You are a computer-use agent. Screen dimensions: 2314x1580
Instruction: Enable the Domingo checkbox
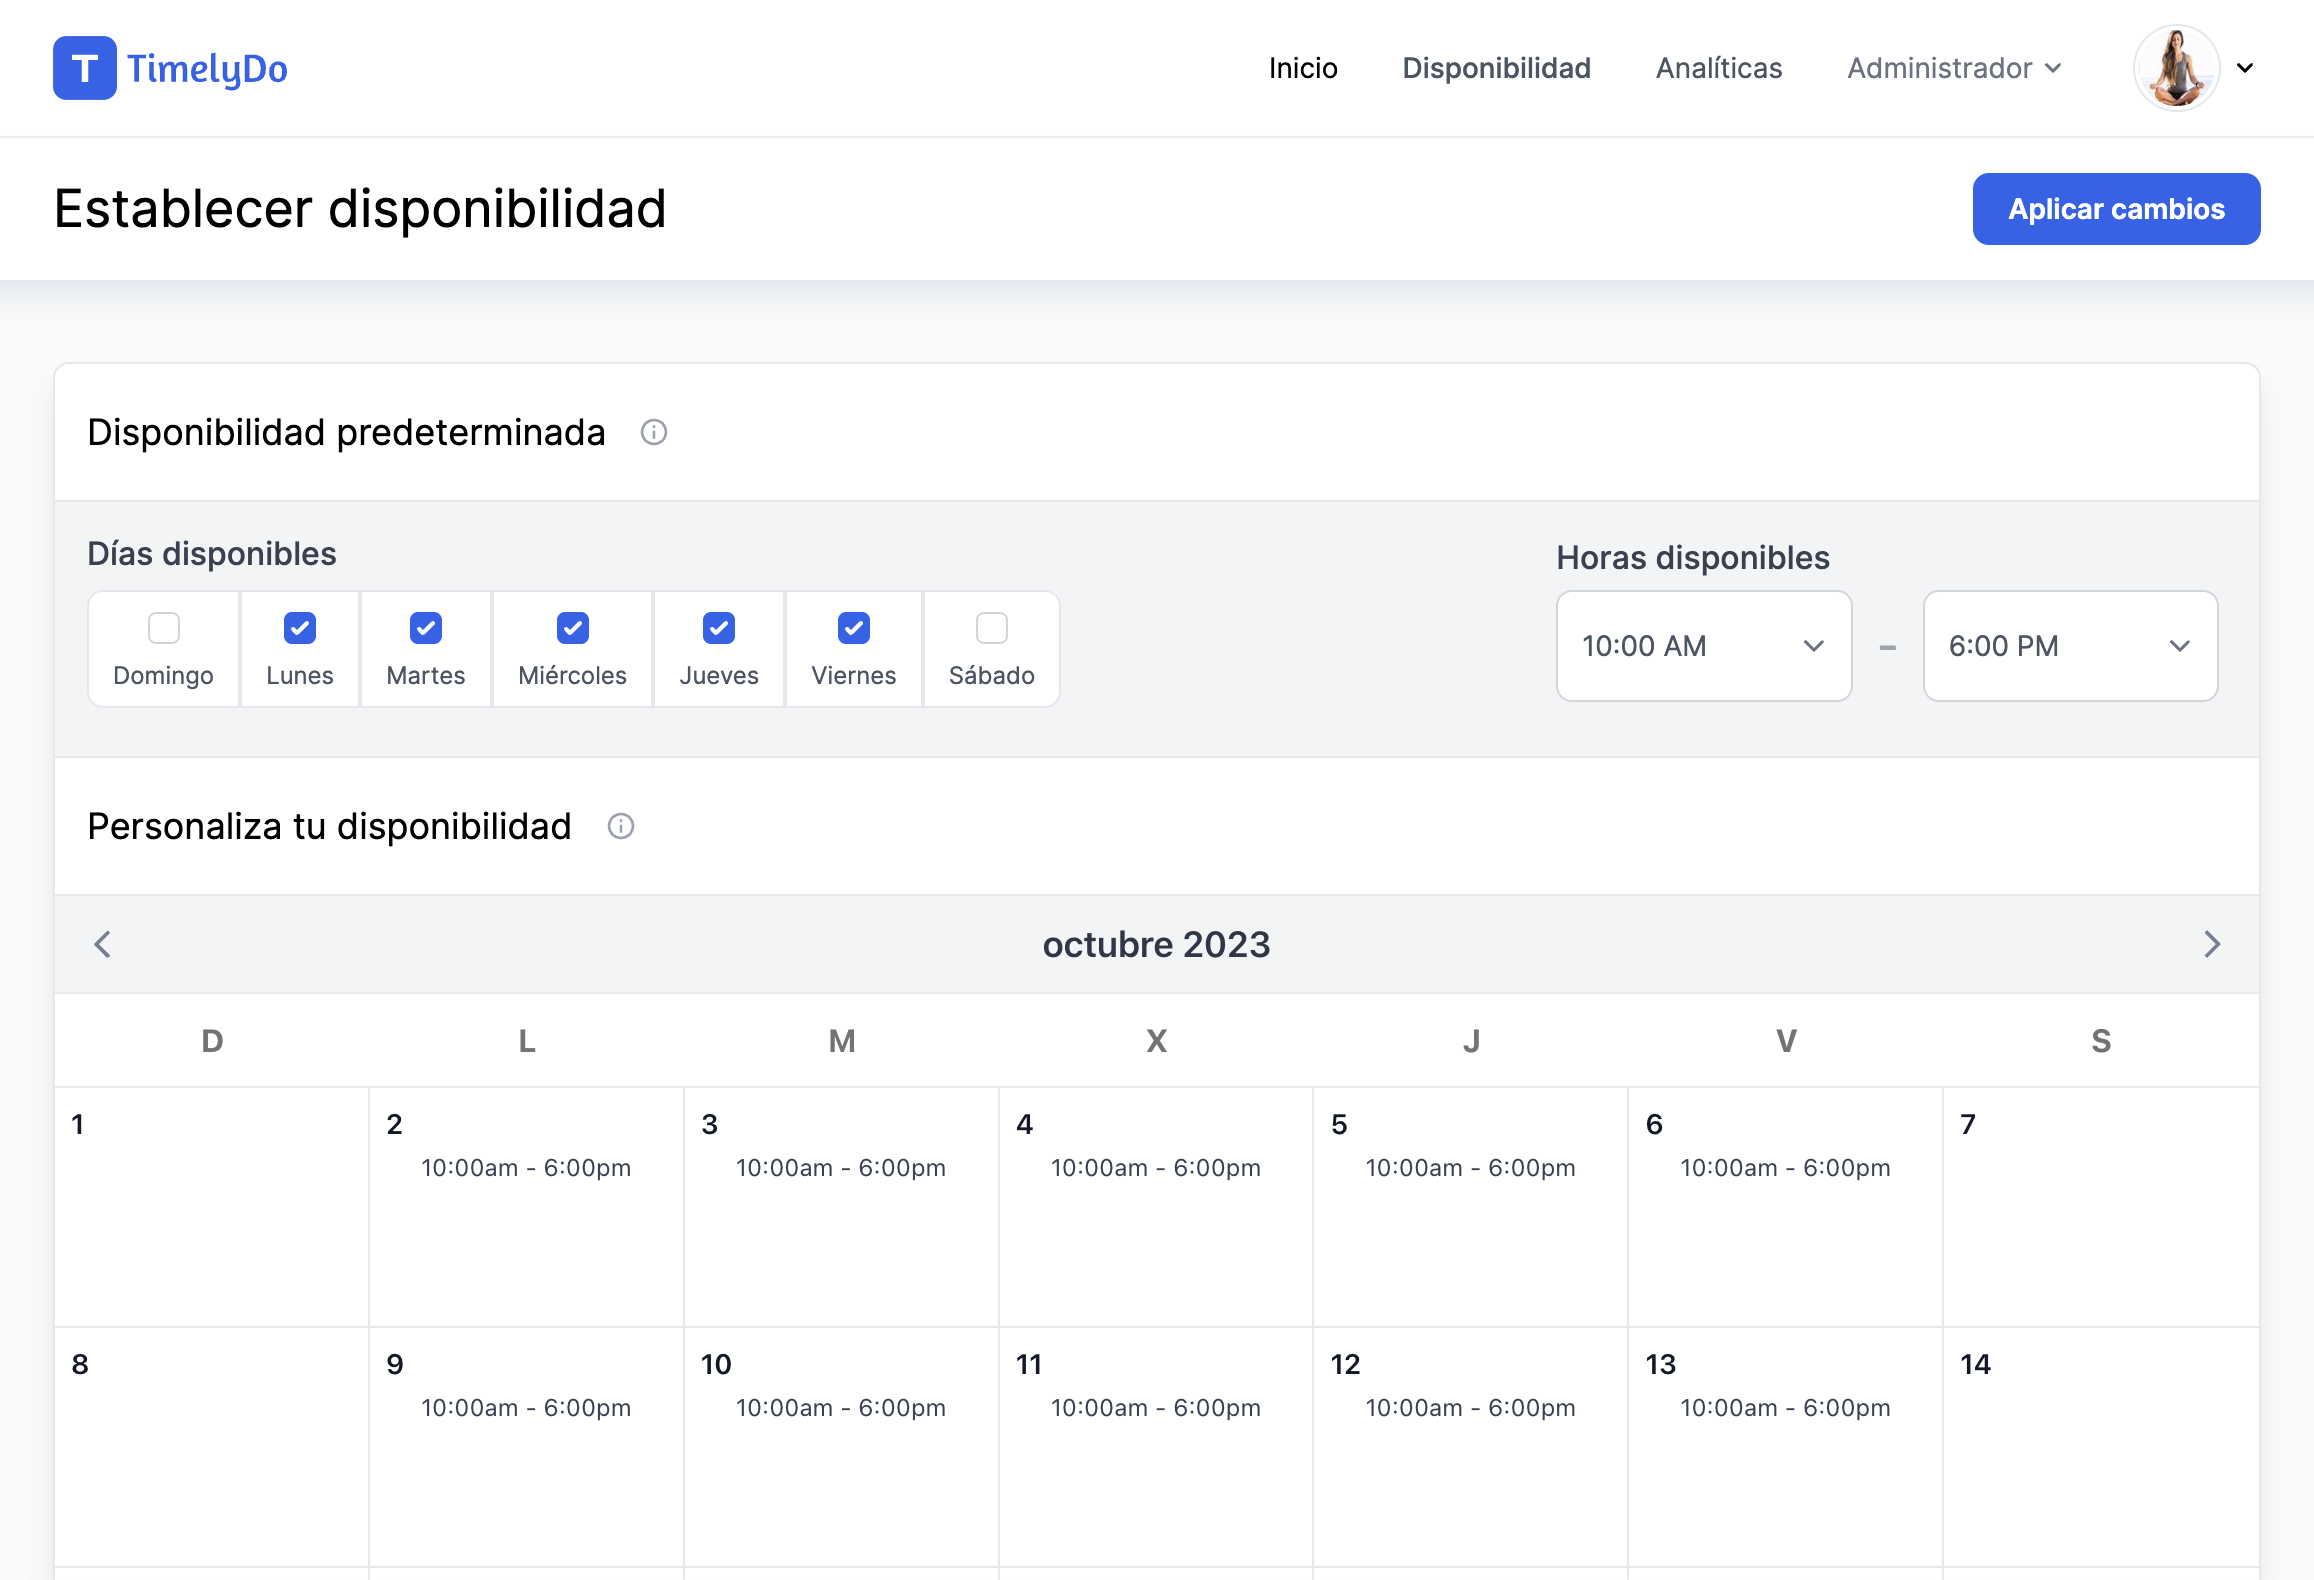(x=164, y=628)
